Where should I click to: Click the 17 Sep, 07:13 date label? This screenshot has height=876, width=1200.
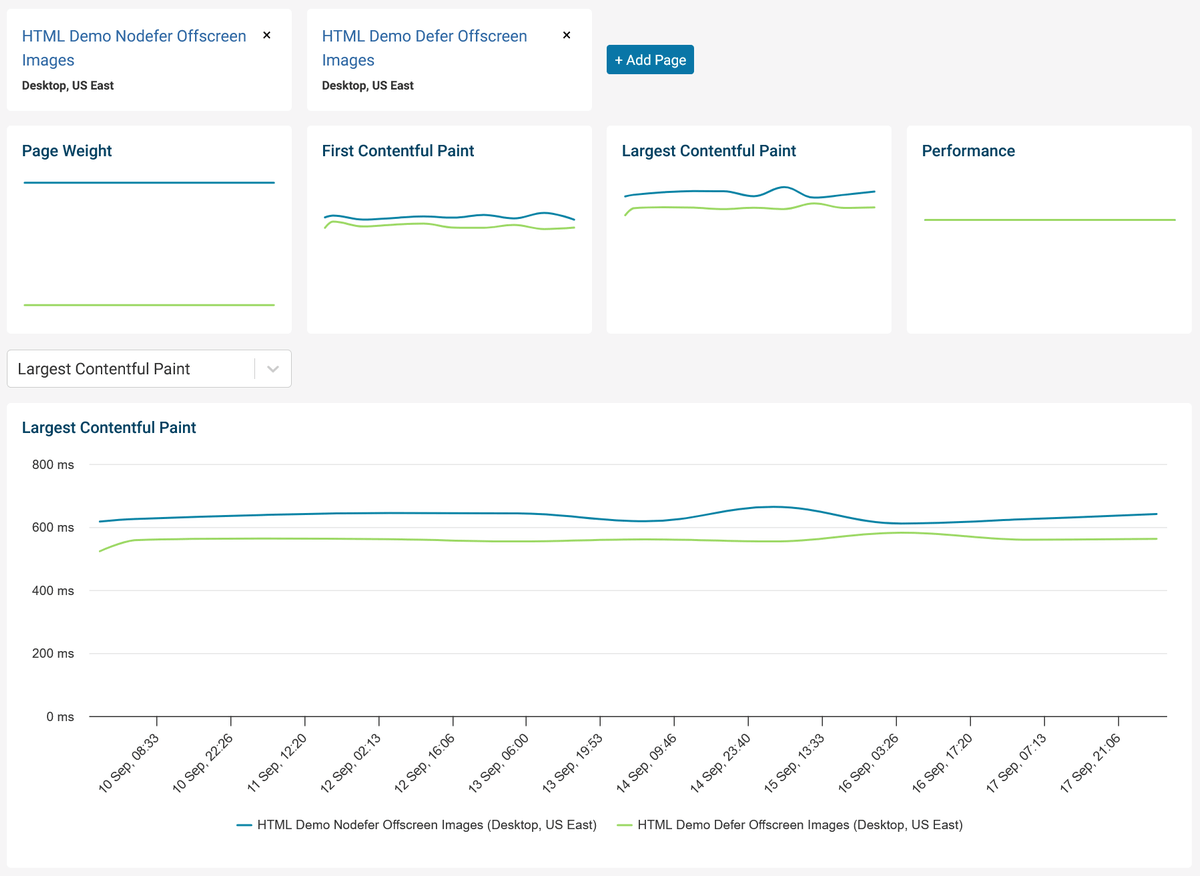click(1016, 763)
